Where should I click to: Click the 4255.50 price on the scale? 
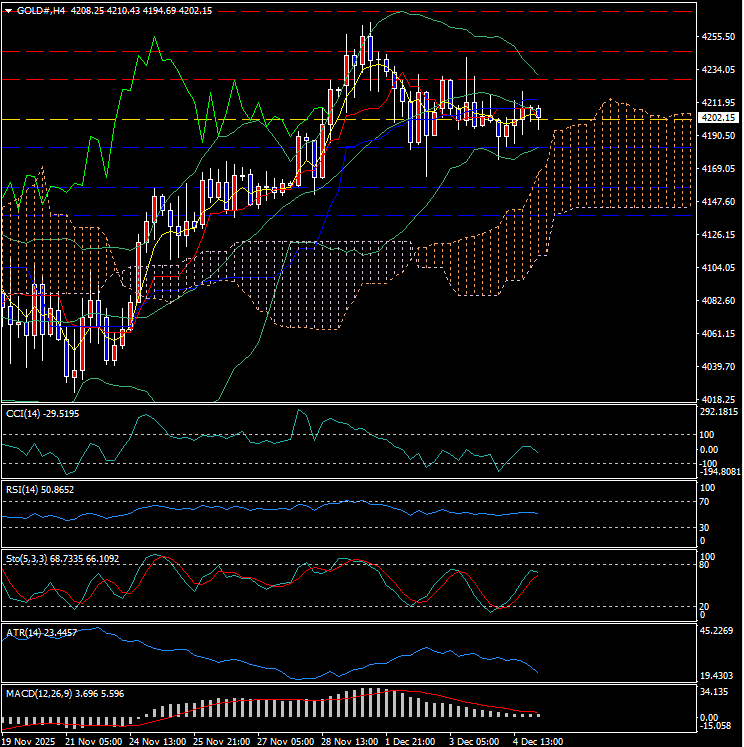(x=719, y=37)
